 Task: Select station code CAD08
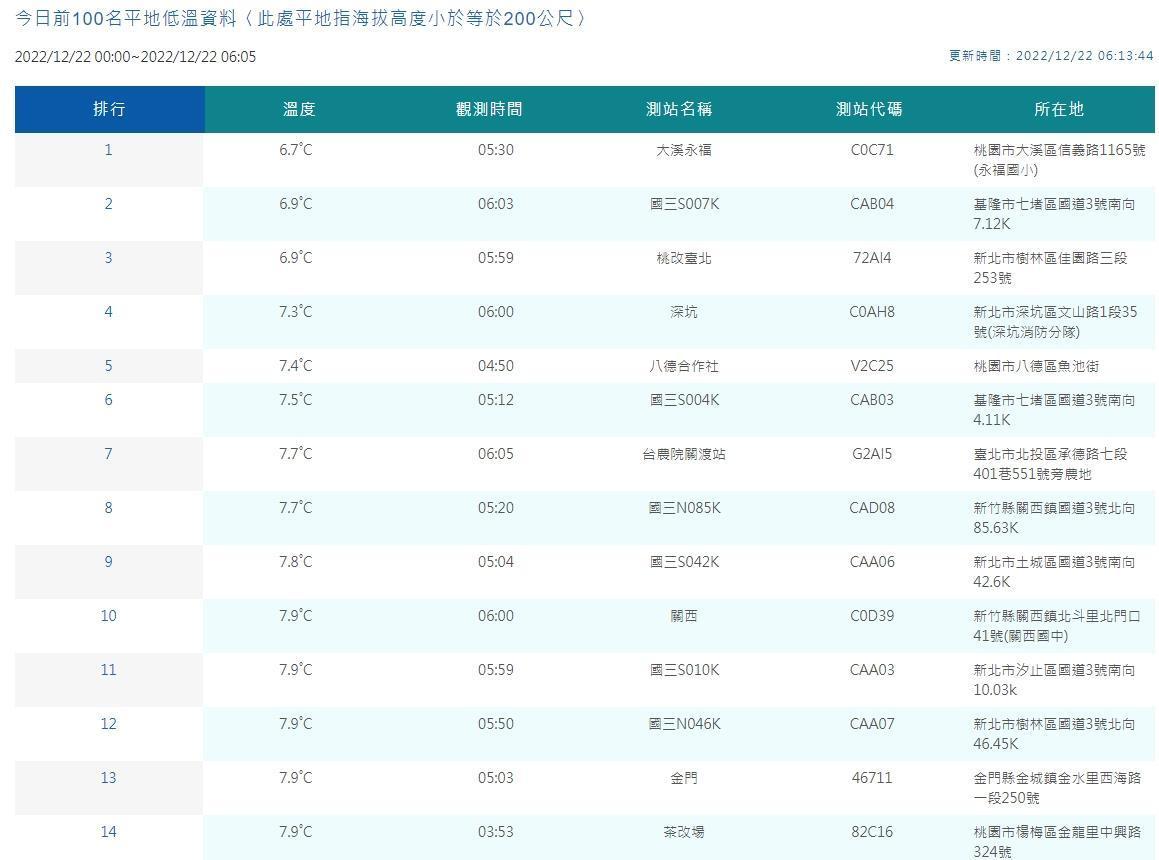point(872,508)
